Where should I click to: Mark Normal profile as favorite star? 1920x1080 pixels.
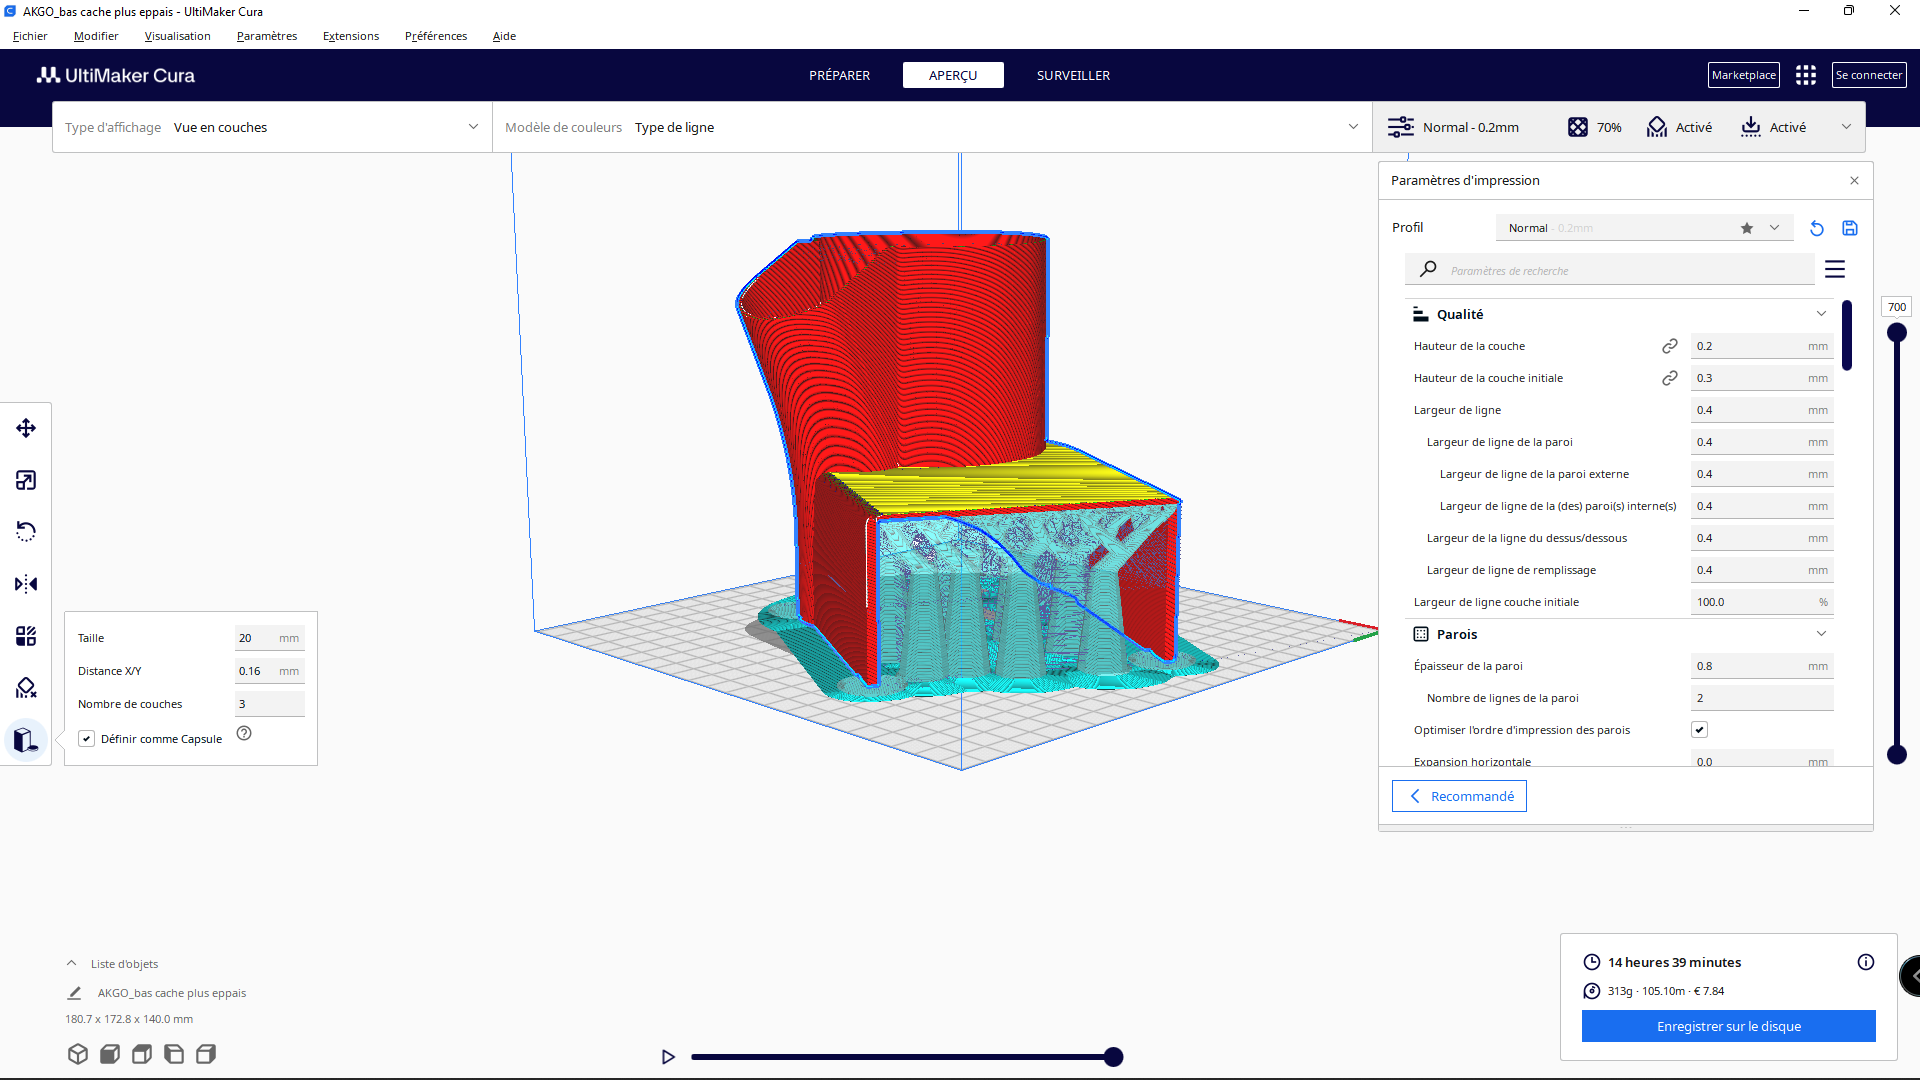point(1747,228)
